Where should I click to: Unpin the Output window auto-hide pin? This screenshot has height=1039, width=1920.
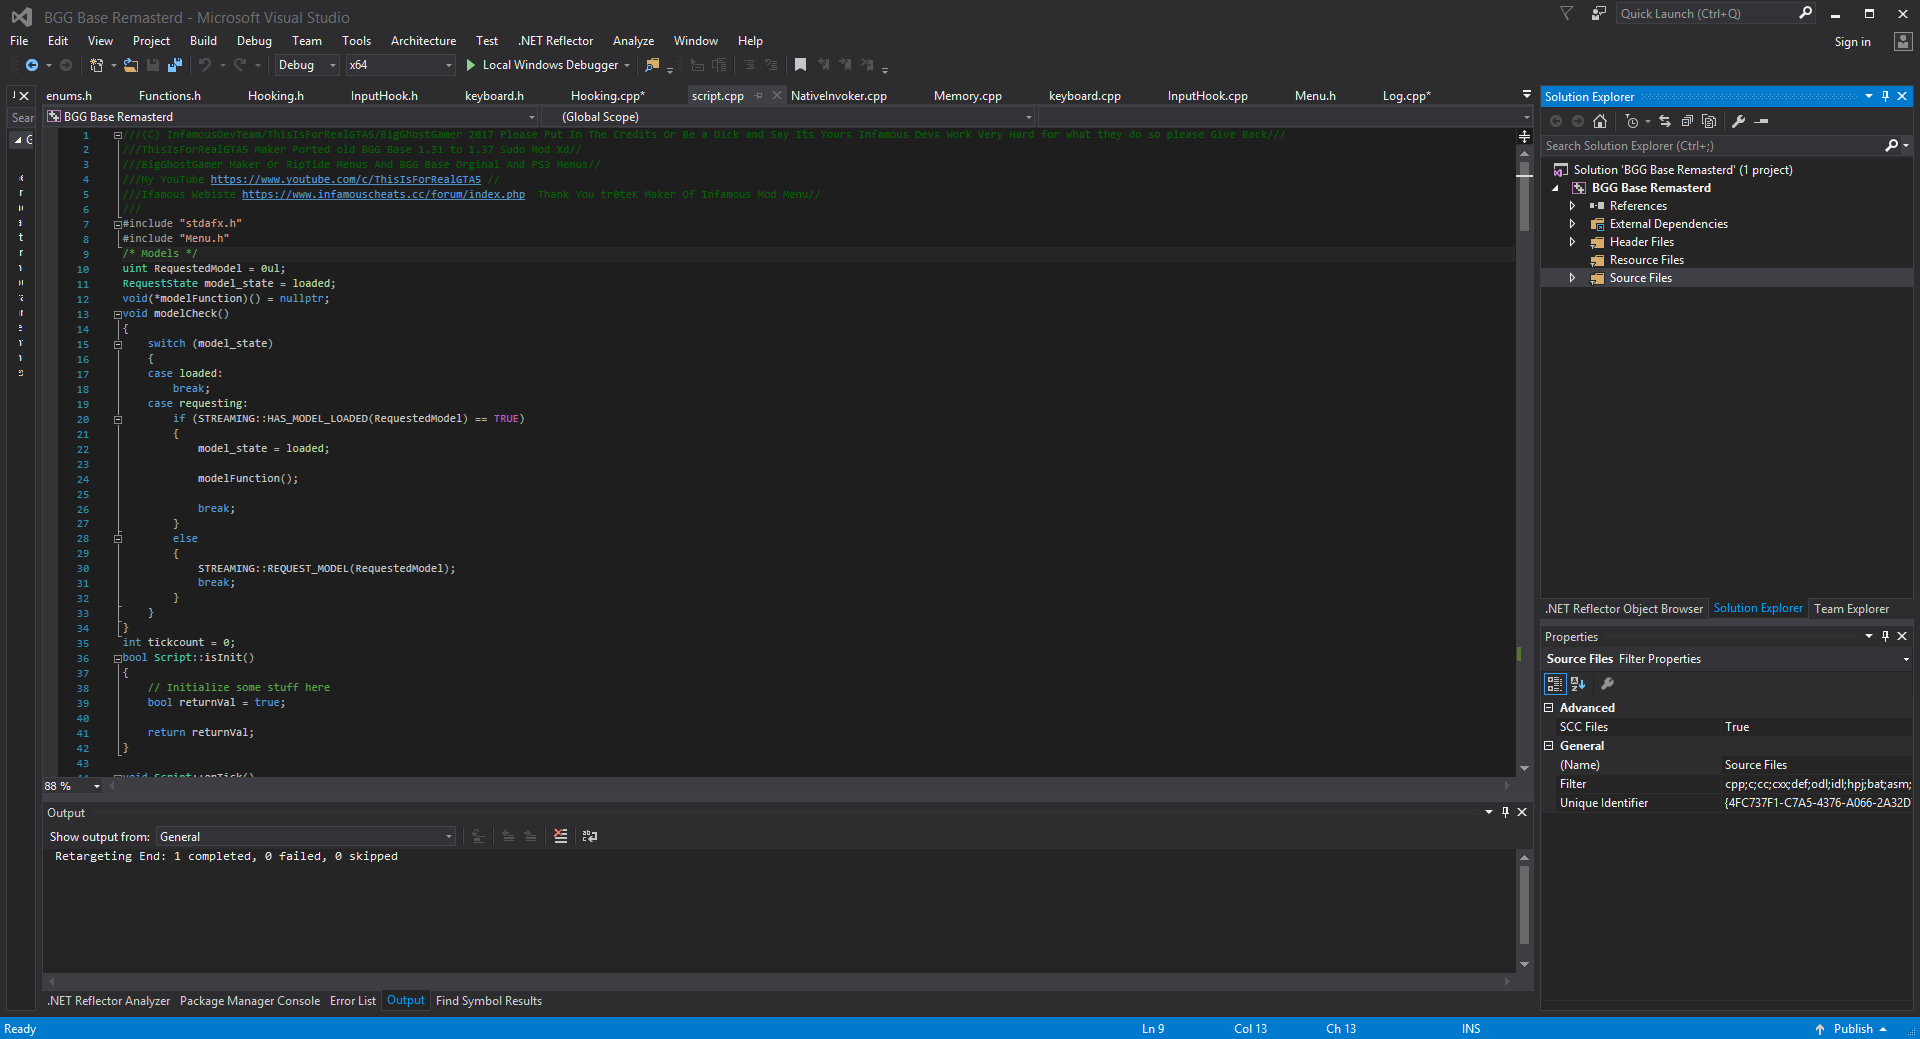(1505, 812)
